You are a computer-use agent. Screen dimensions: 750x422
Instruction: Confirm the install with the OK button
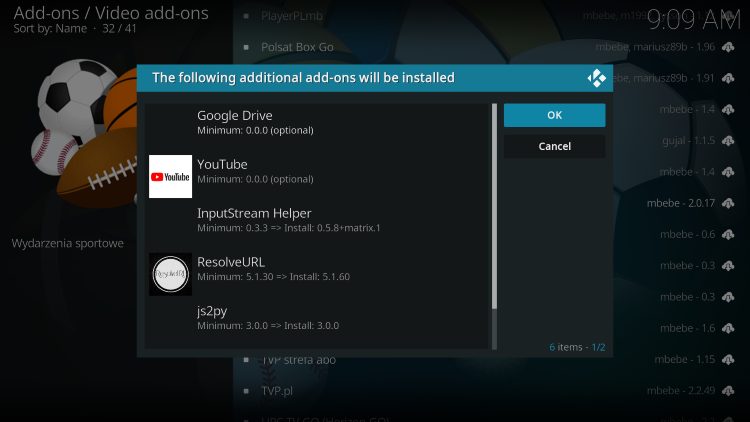(x=554, y=115)
